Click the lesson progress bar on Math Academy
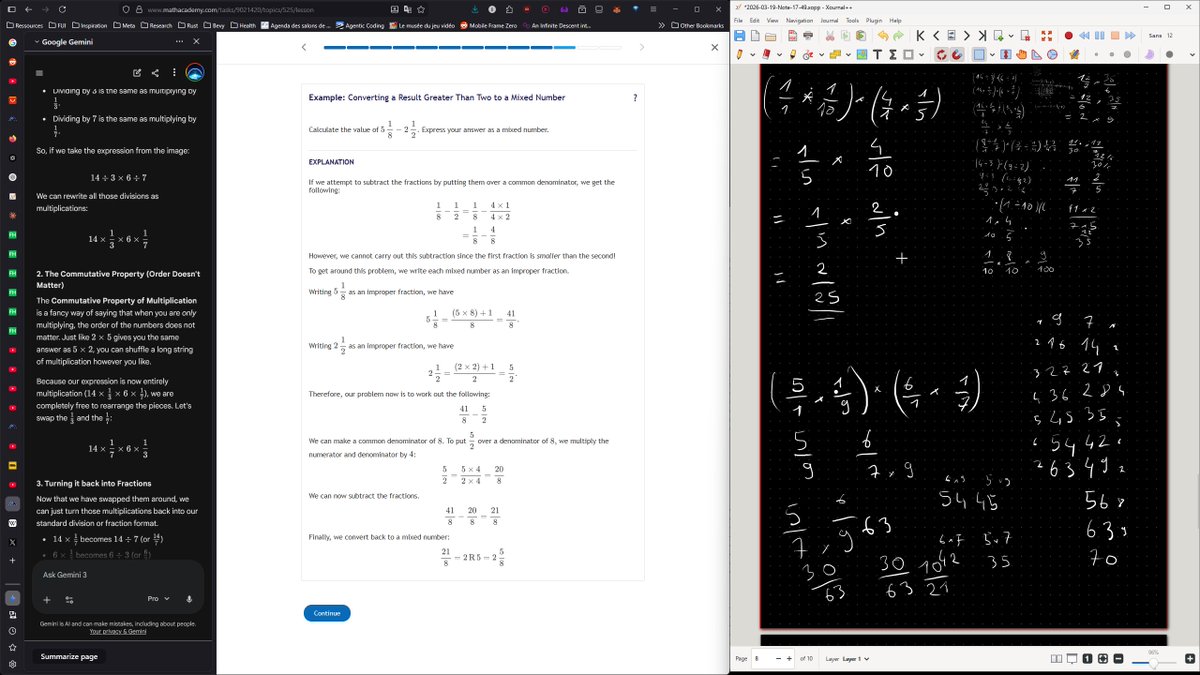 [473, 47]
